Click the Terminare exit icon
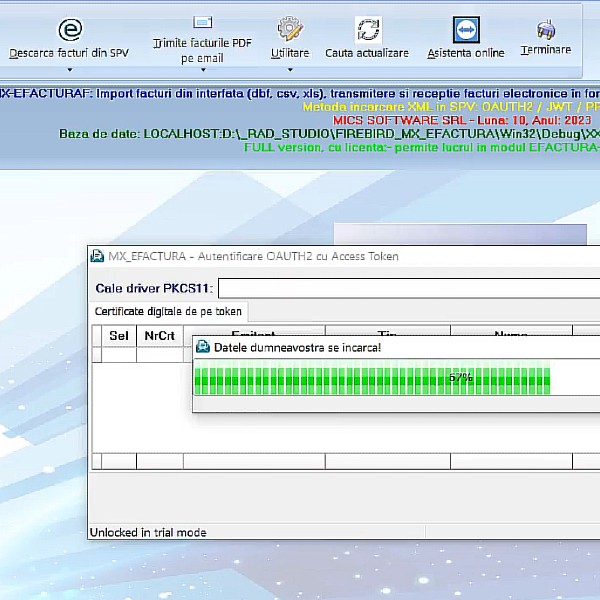Screen dimensions: 600x600 [546, 29]
